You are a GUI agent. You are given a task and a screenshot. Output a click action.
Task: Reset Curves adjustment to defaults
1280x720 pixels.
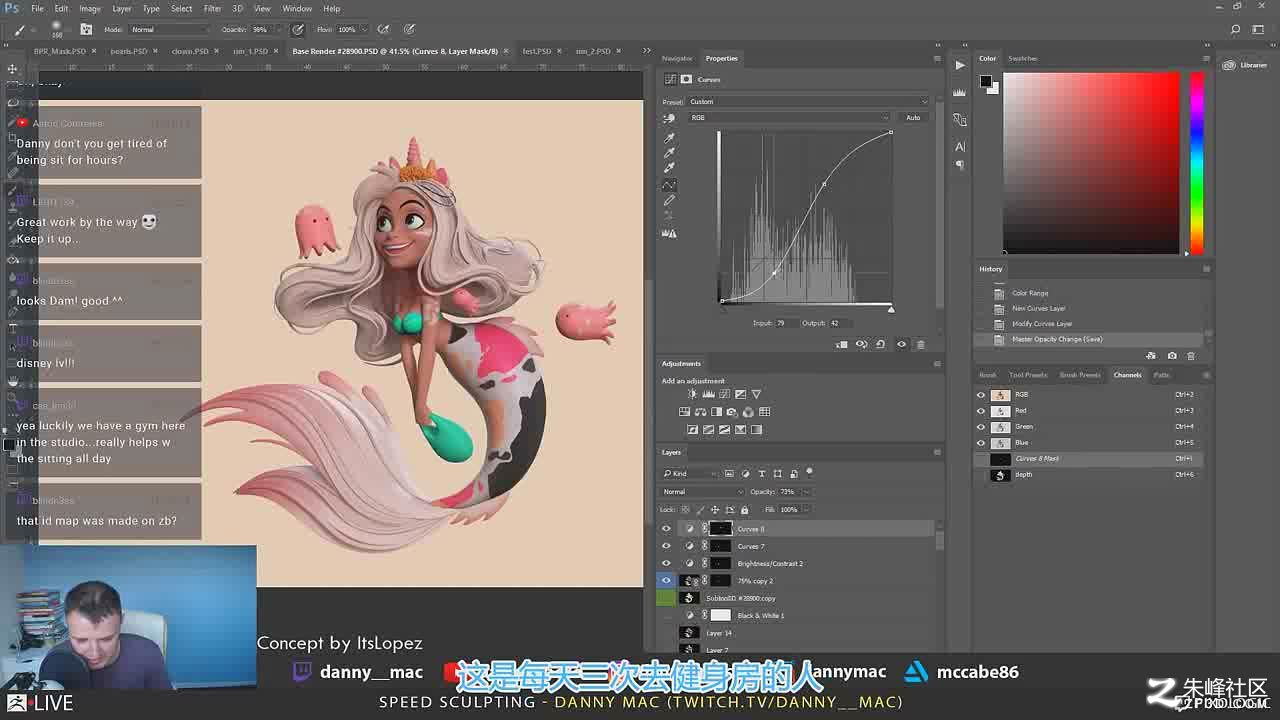pos(880,344)
